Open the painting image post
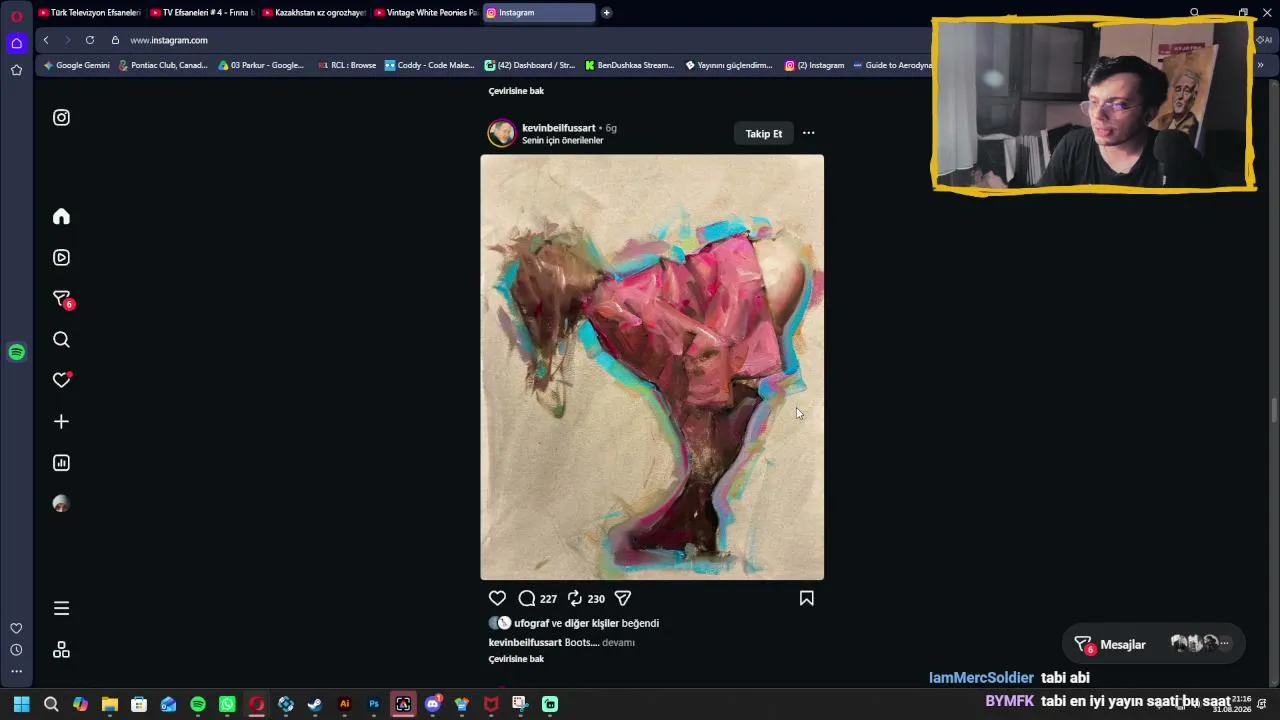Screen dimensions: 1280x720 coord(652,367)
